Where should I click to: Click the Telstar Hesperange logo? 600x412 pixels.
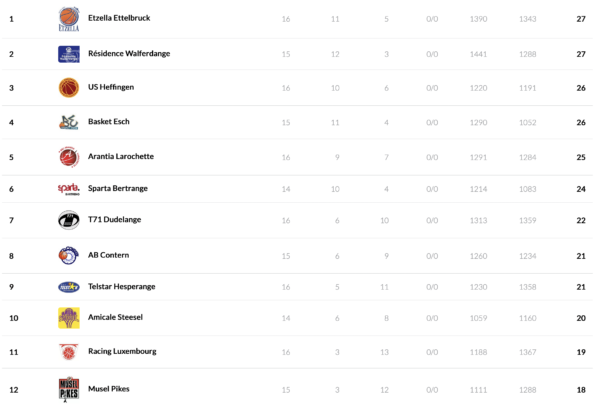coord(68,286)
